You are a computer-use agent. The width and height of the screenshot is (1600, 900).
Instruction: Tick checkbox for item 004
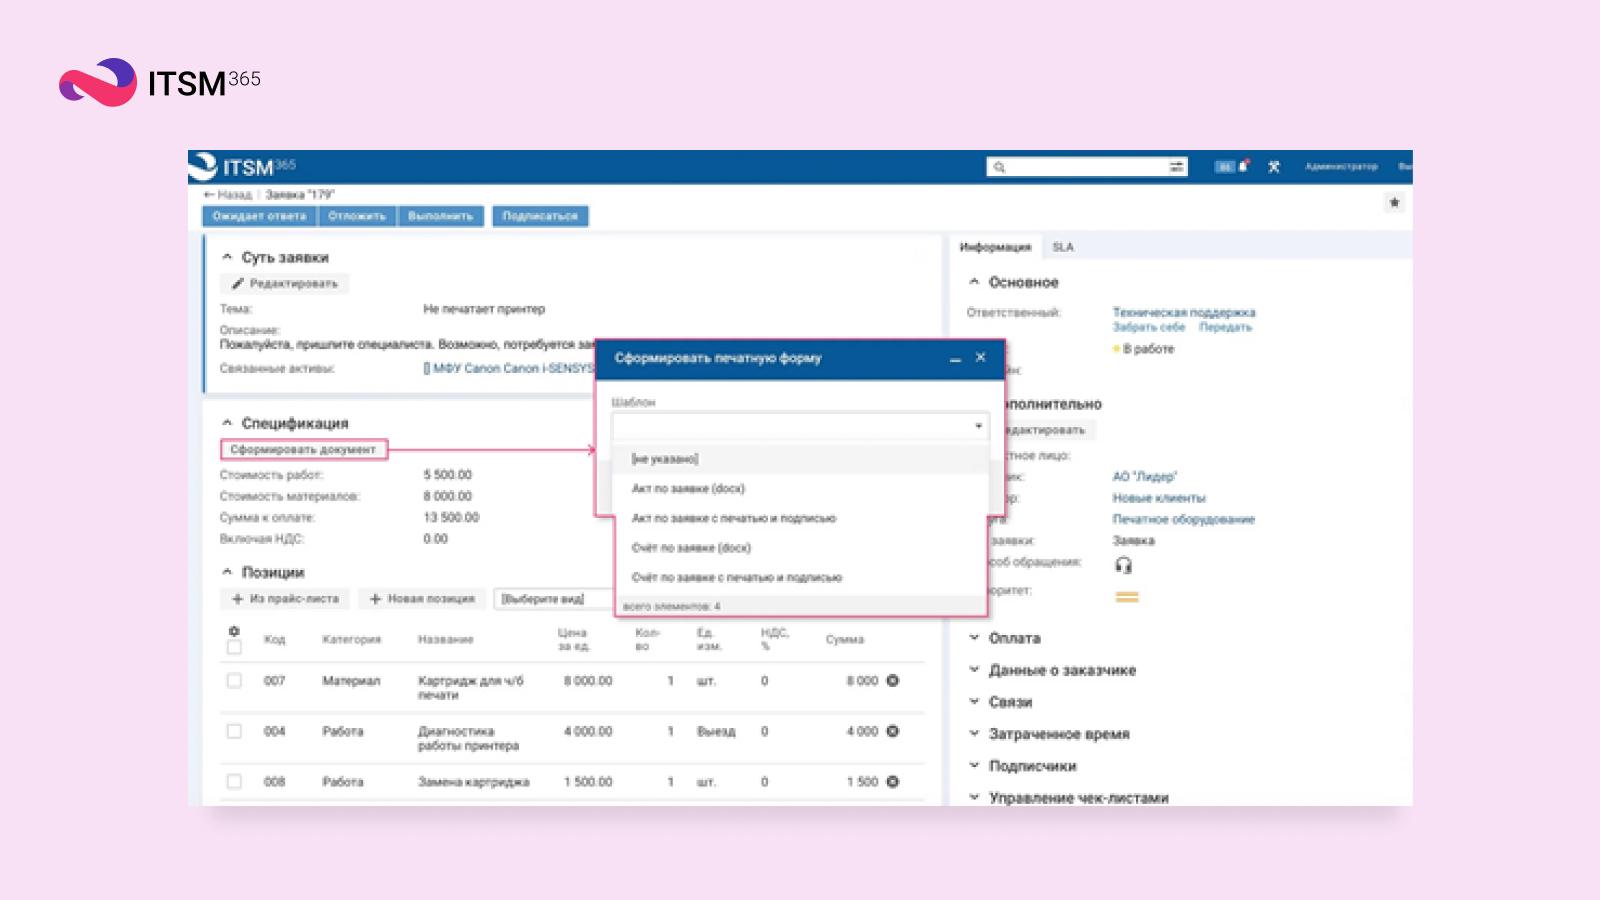[x=234, y=731]
